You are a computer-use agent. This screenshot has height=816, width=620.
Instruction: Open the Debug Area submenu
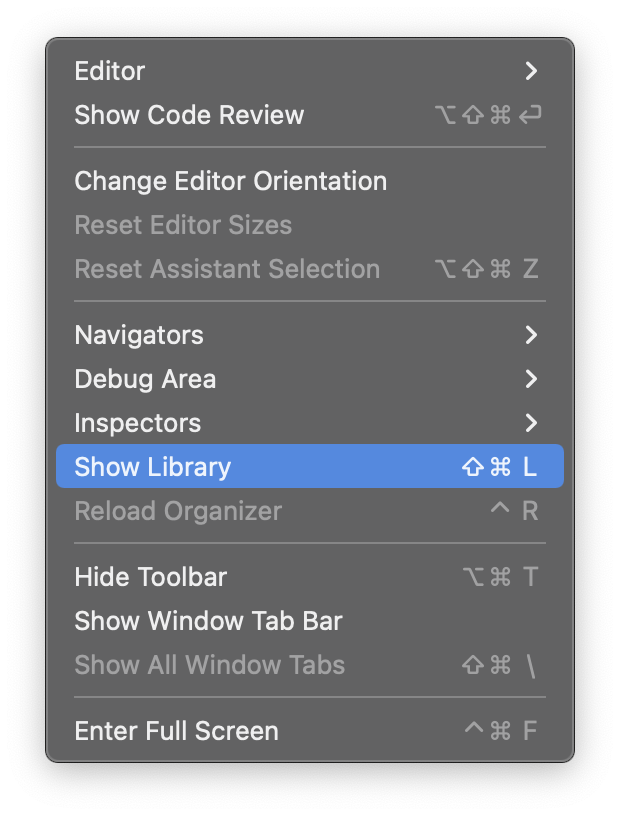point(145,379)
